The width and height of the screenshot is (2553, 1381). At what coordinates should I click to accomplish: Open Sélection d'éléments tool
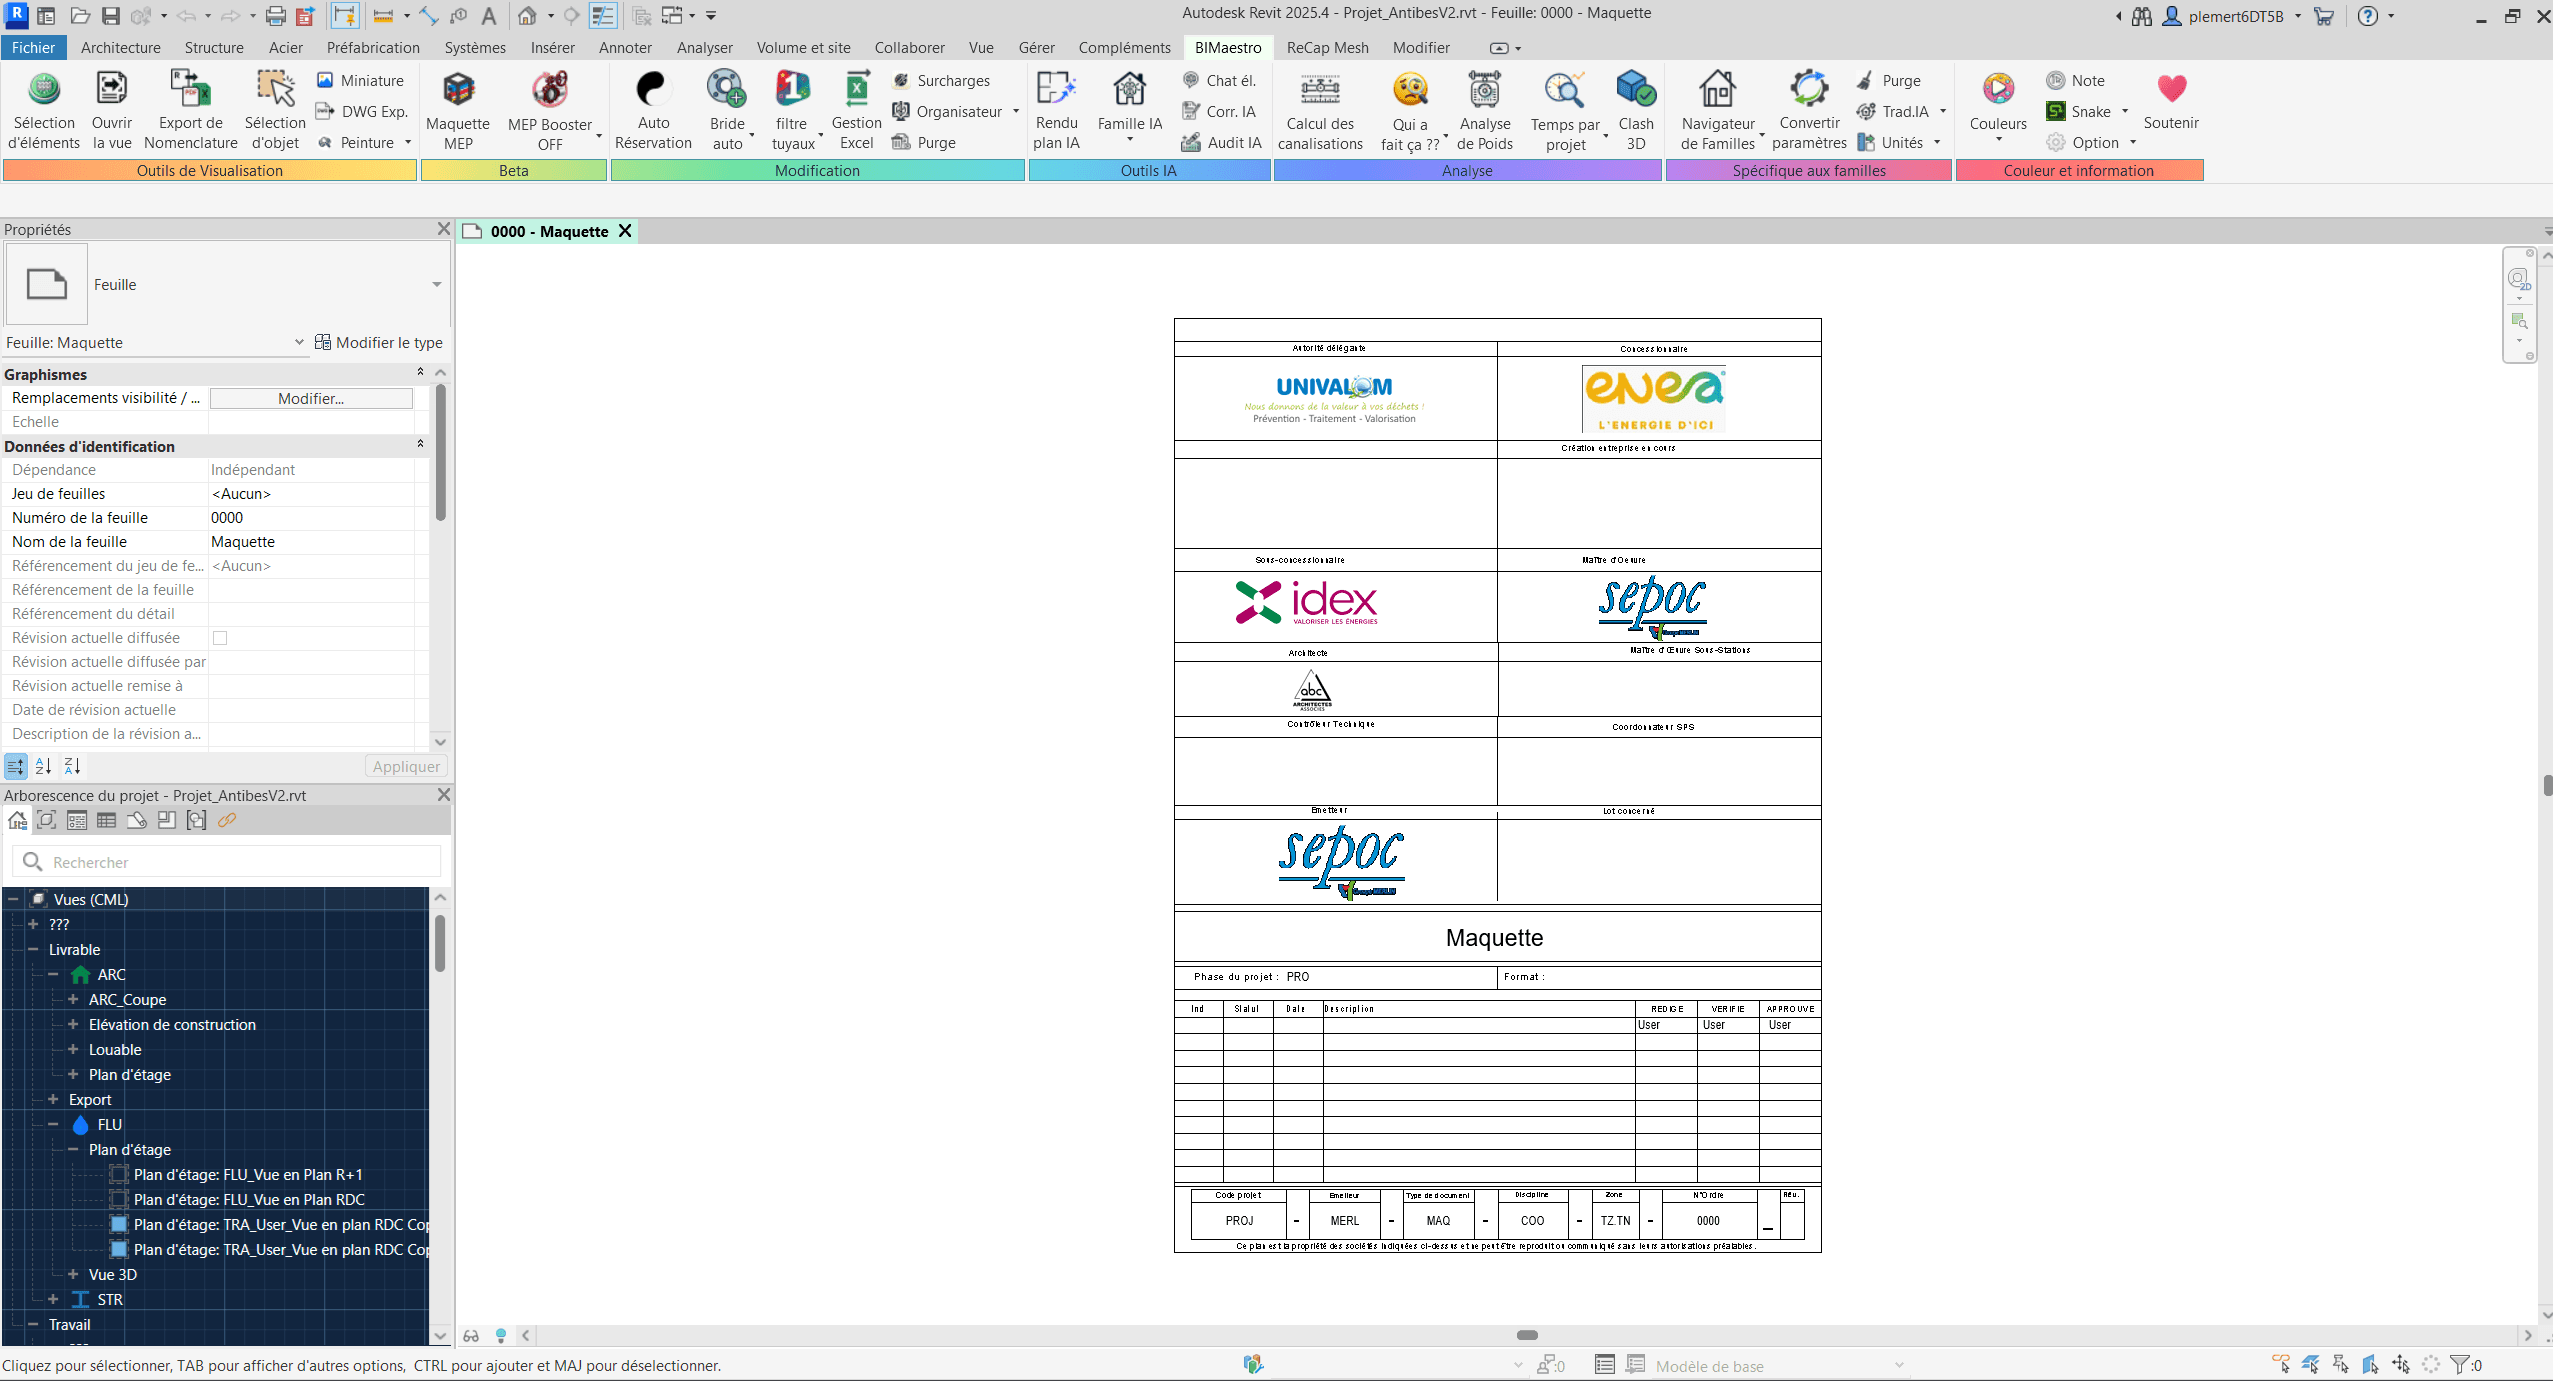(x=44, y=110)
